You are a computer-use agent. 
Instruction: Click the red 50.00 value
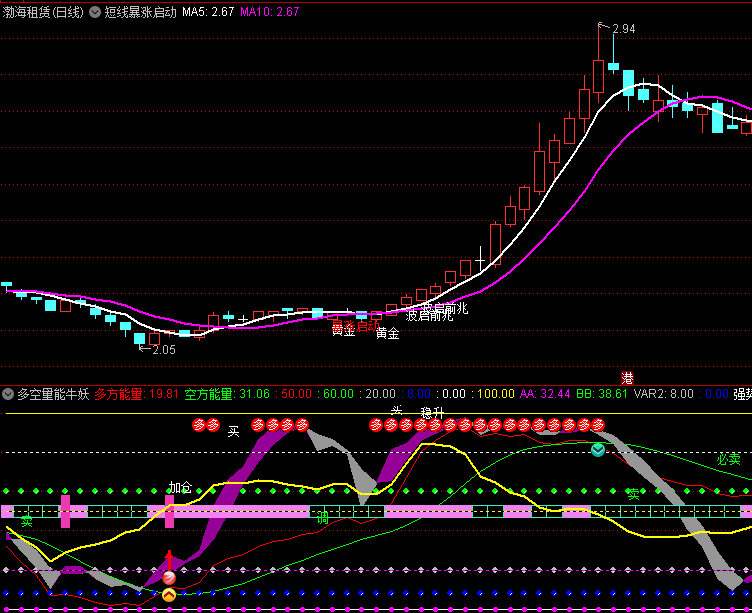(x=296, y=394)
